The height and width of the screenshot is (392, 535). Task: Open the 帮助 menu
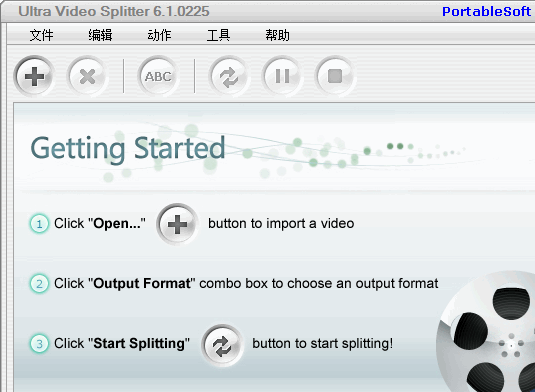point(277,35)
